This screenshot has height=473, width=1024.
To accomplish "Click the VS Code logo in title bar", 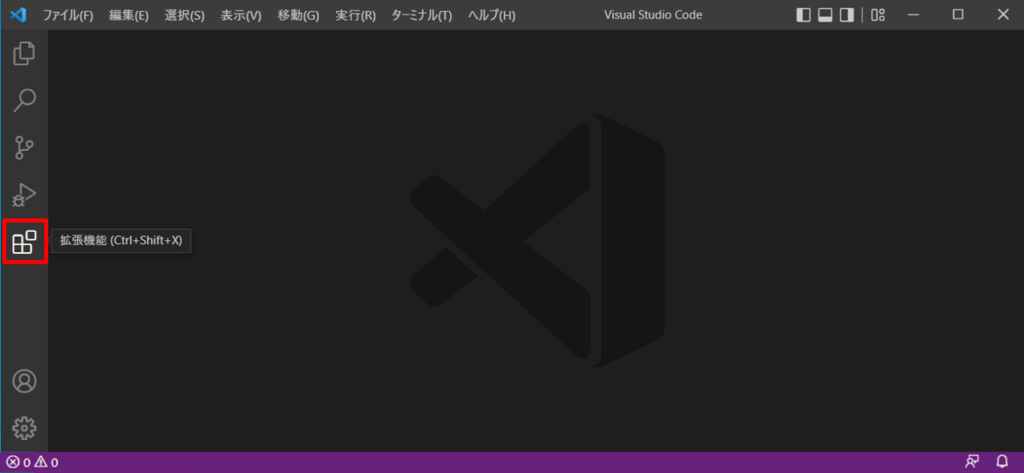I will coord(18,14).
